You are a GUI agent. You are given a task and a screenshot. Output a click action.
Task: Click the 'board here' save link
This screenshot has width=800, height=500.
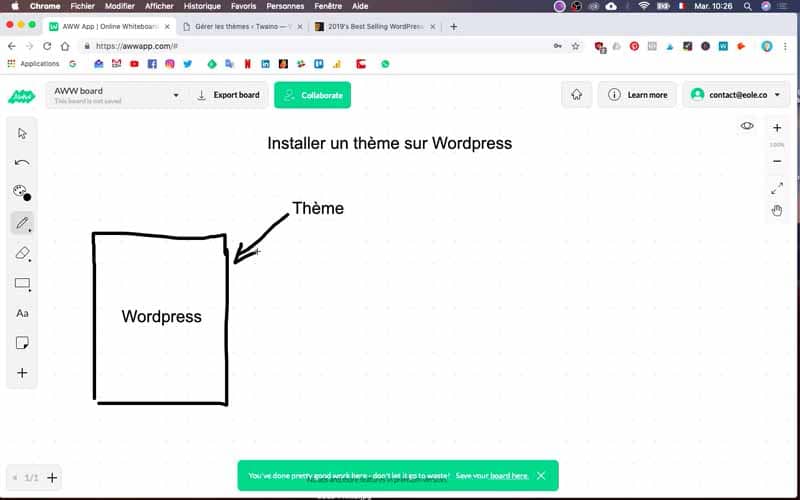point(509,476)
